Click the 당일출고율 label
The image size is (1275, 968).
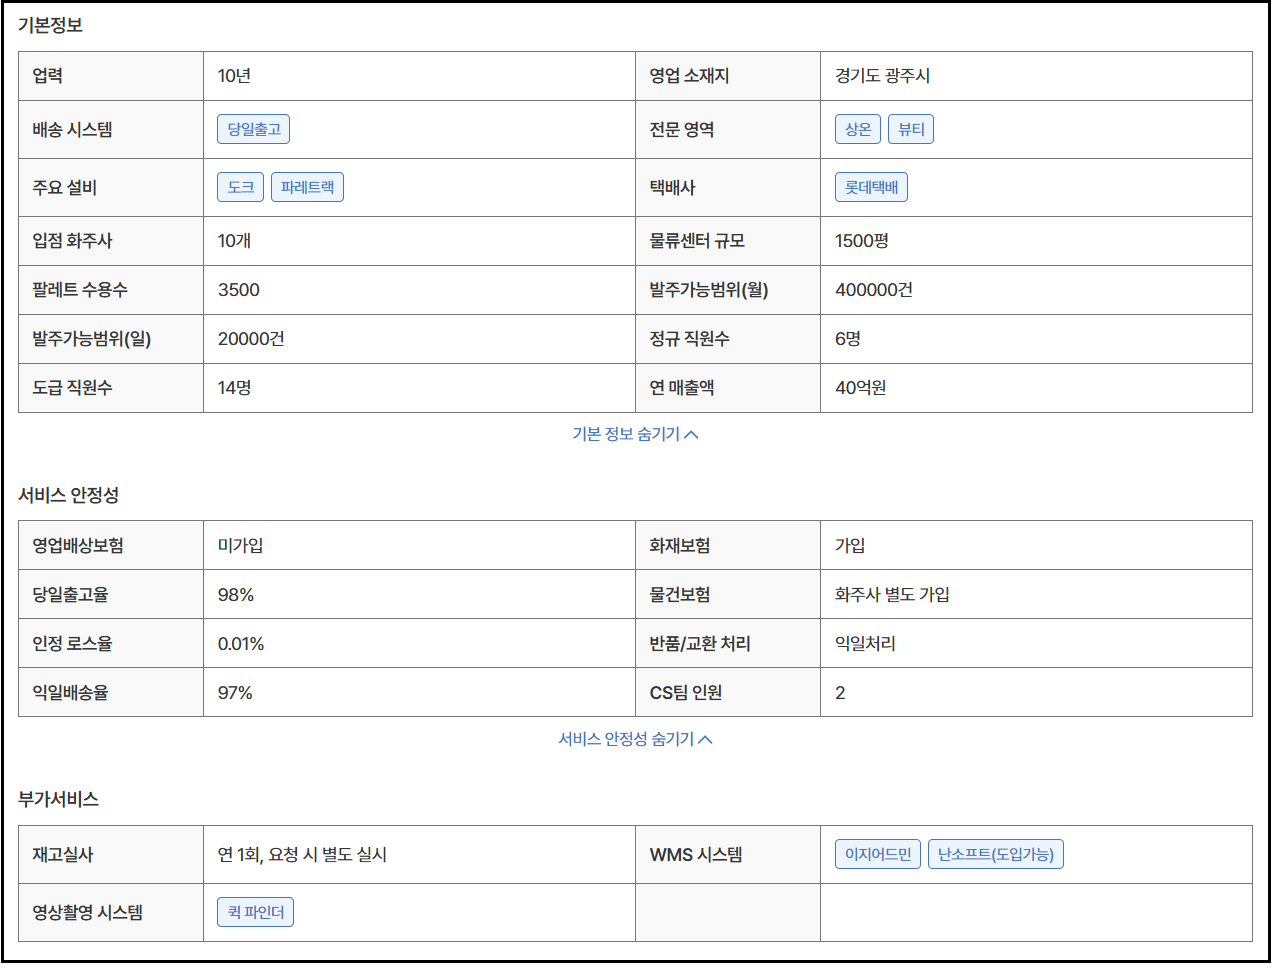point(70,595)
